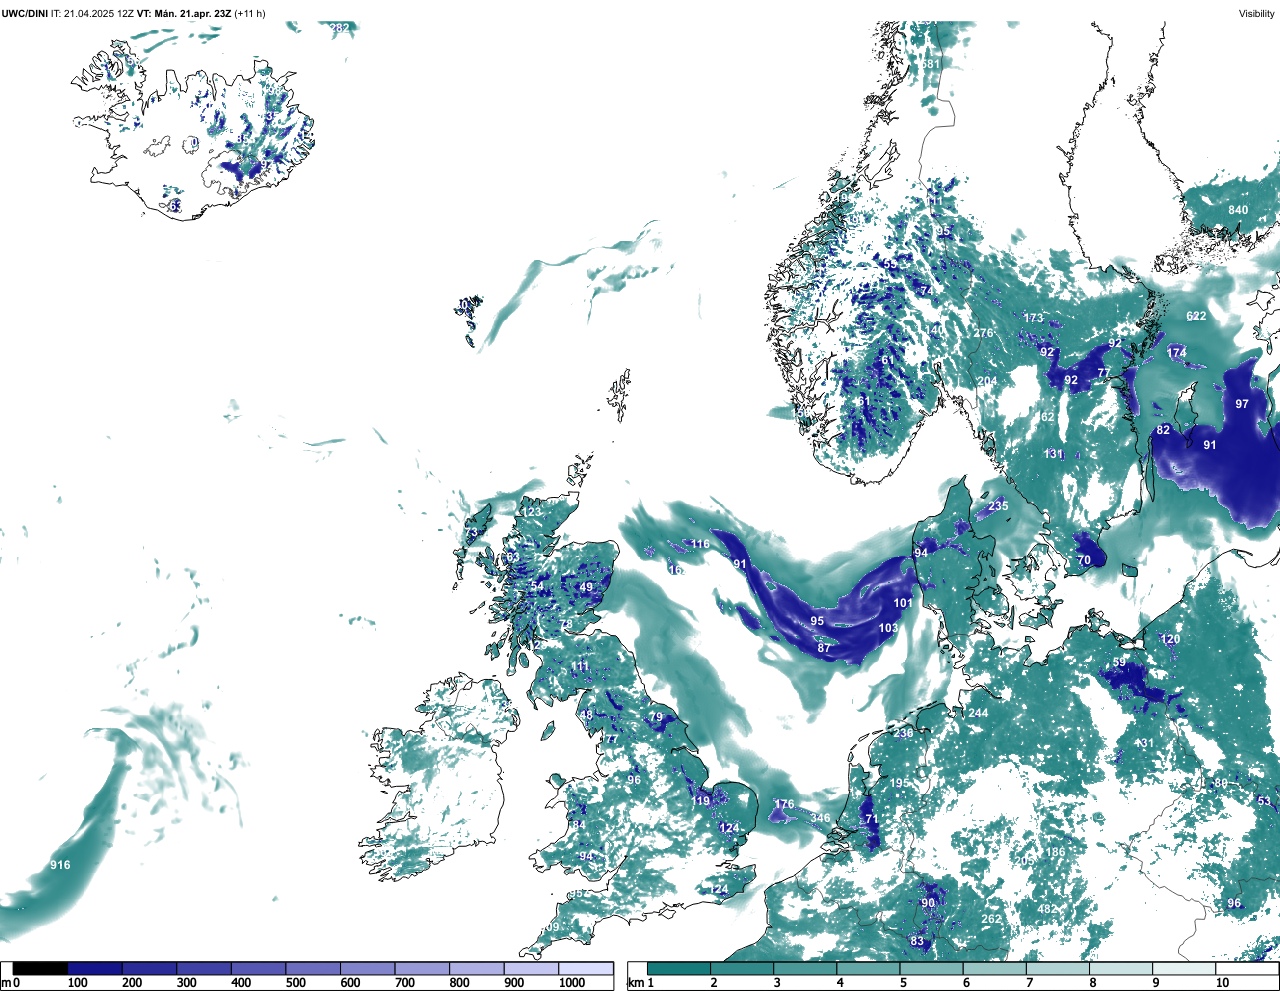Click the '53' value at the right edge

(1264, 801)
